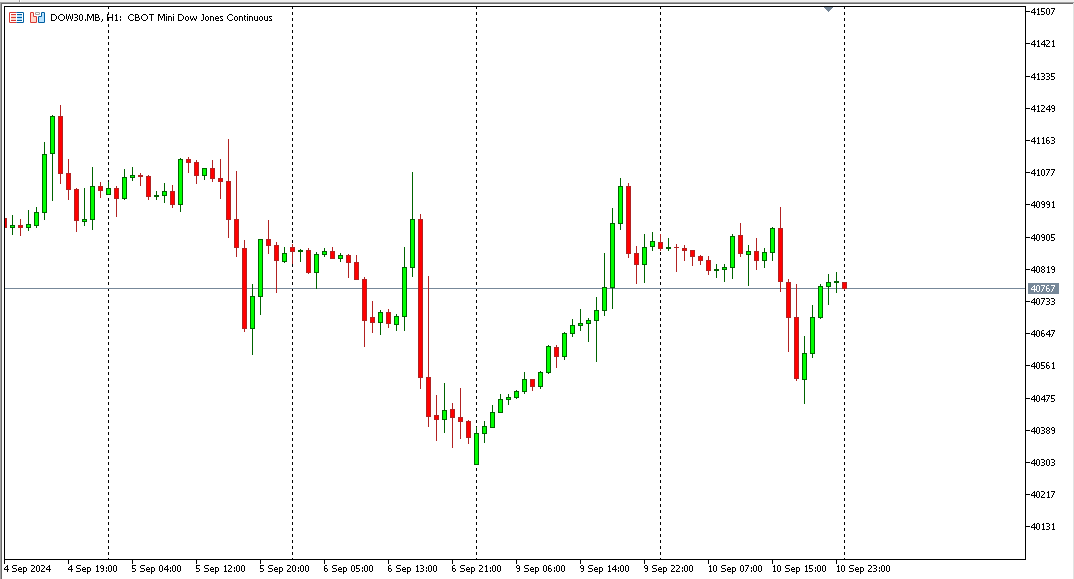This screenshot has height=579, width=1074.
Task: Open the Depth of Market icon
Action: pyautogui.click(x=16, y=18)
